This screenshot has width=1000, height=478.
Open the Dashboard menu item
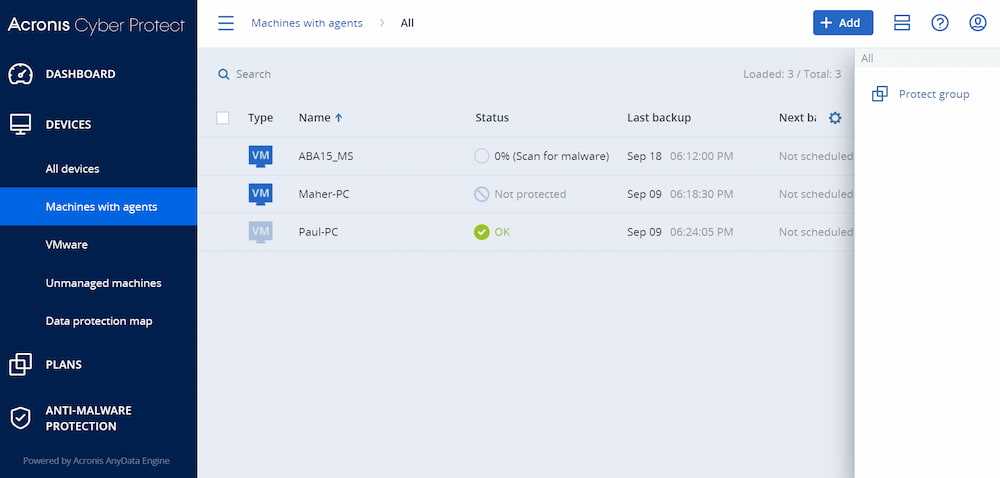coord(80,74)
